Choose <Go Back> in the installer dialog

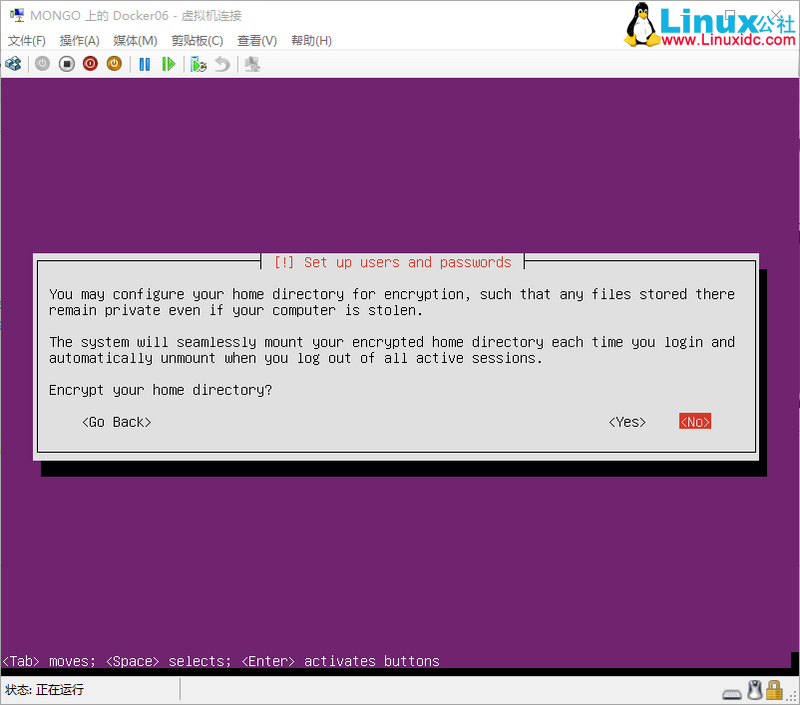pyautogui.click(x=116, y=421)
